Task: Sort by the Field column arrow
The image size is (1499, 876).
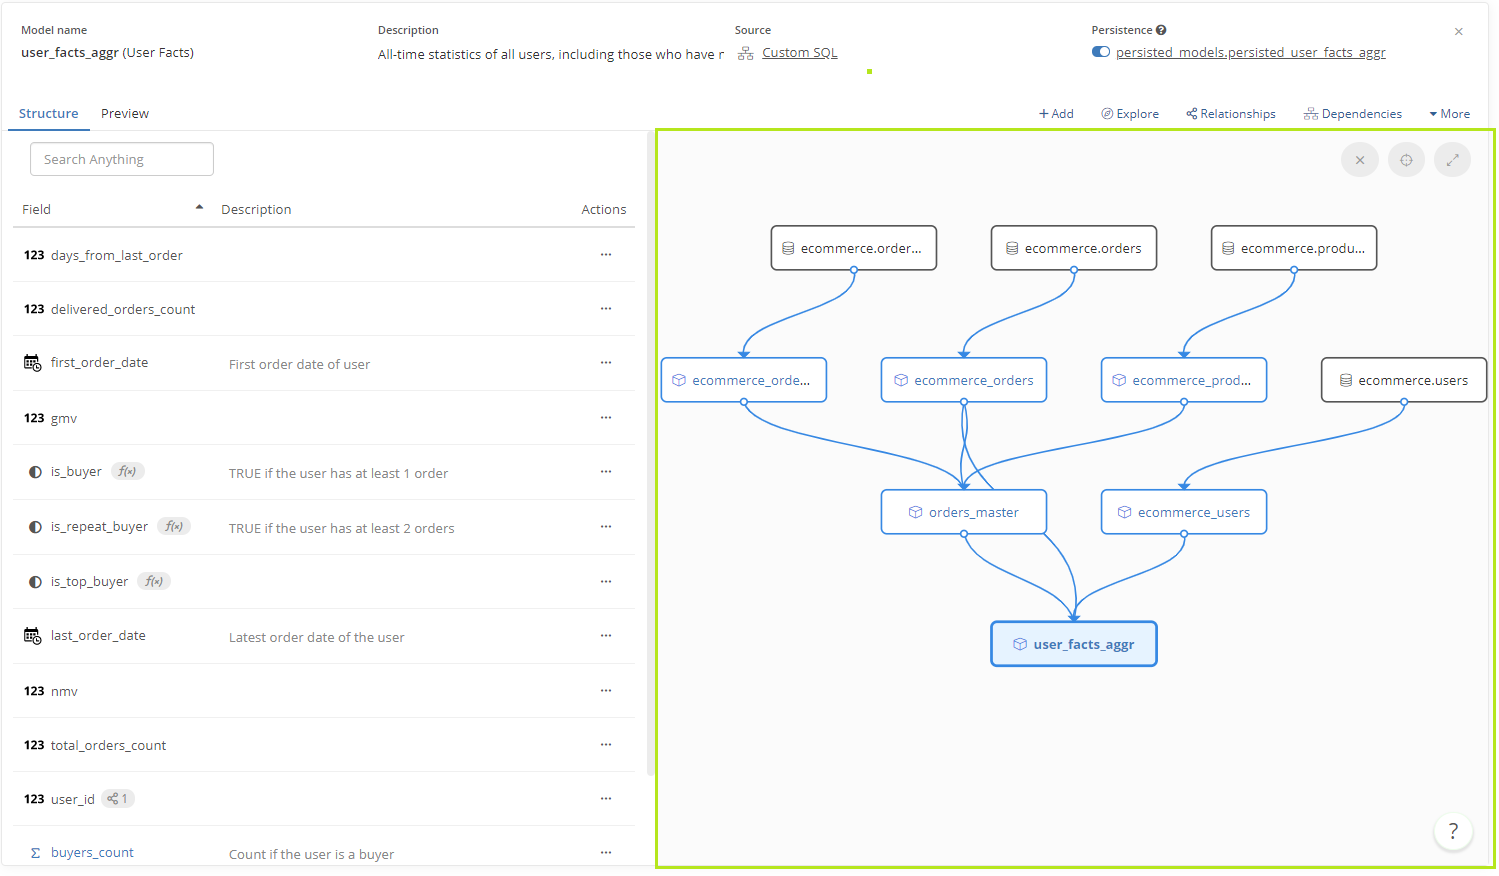Action: click(x=199, y=207)
